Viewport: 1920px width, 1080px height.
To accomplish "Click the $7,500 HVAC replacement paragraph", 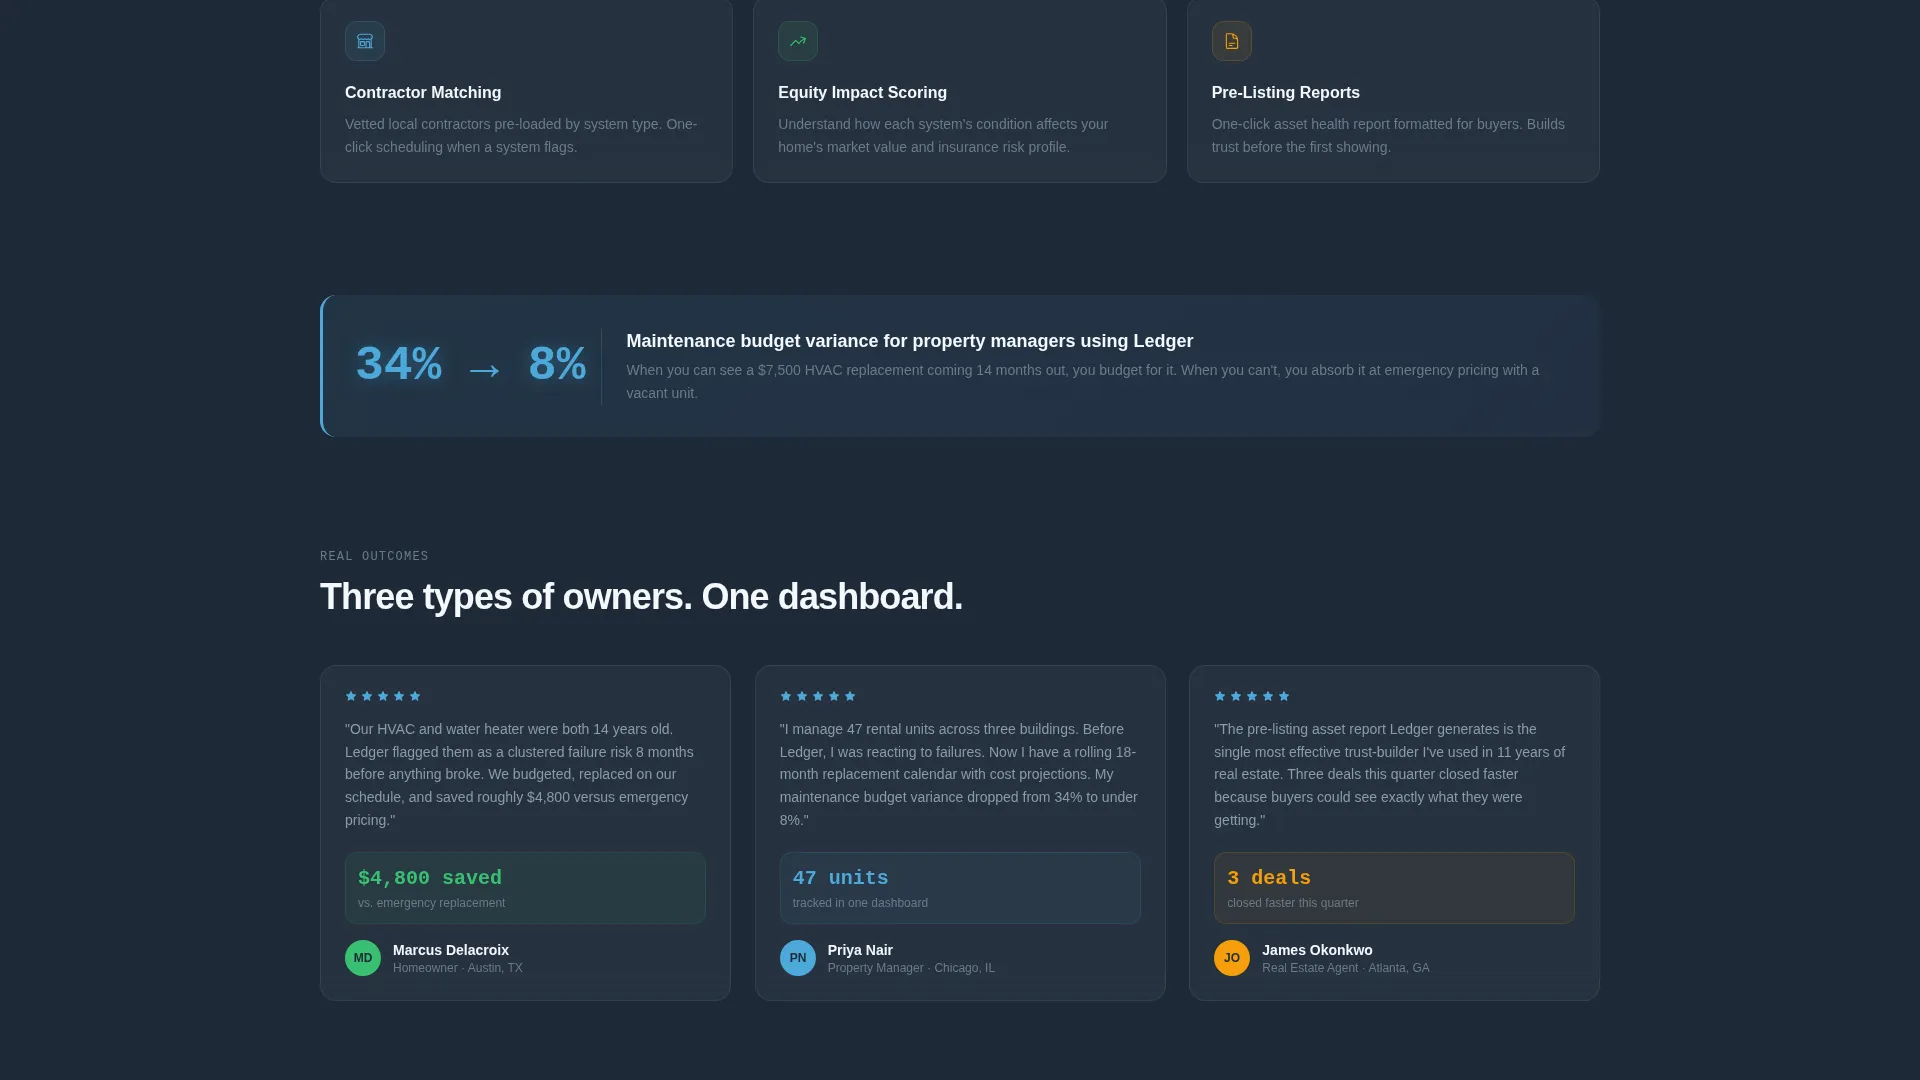I will pos(1083,381).
